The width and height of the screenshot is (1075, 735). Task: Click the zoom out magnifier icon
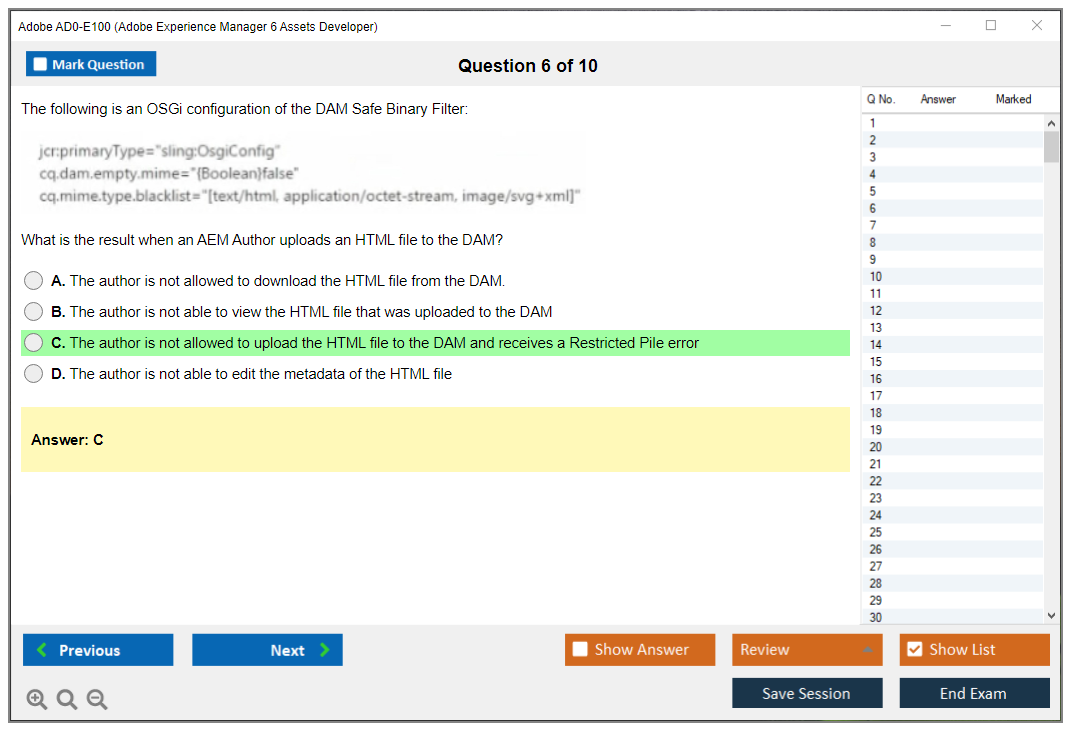pos(97,700)
